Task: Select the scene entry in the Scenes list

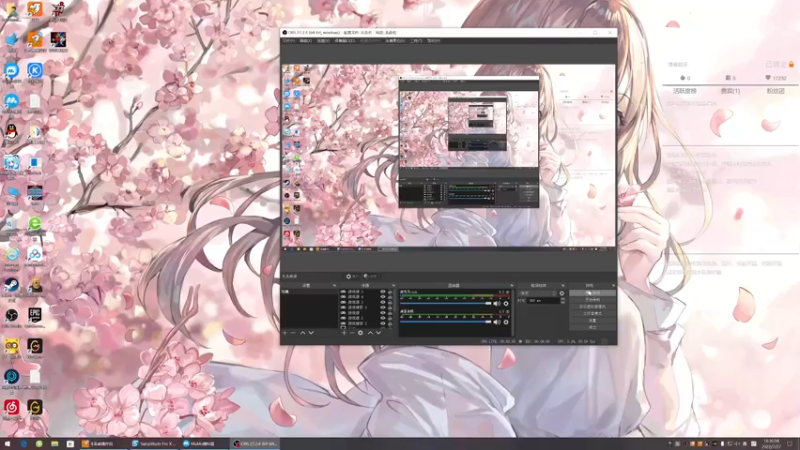Action: point(309,291)
